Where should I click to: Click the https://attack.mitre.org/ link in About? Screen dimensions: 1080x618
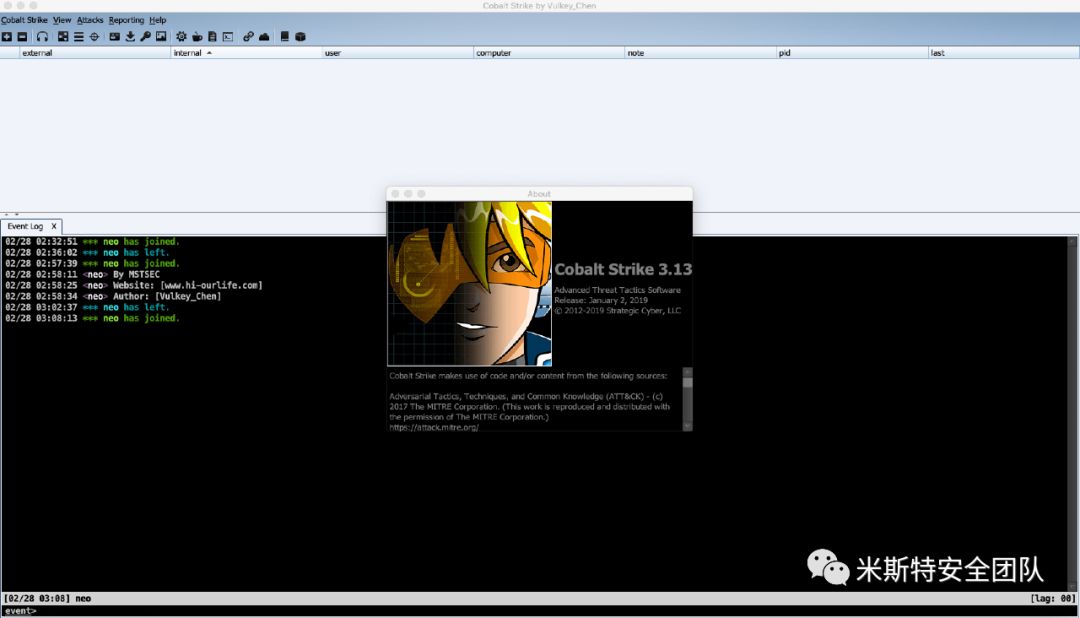[x=434, y=427]
